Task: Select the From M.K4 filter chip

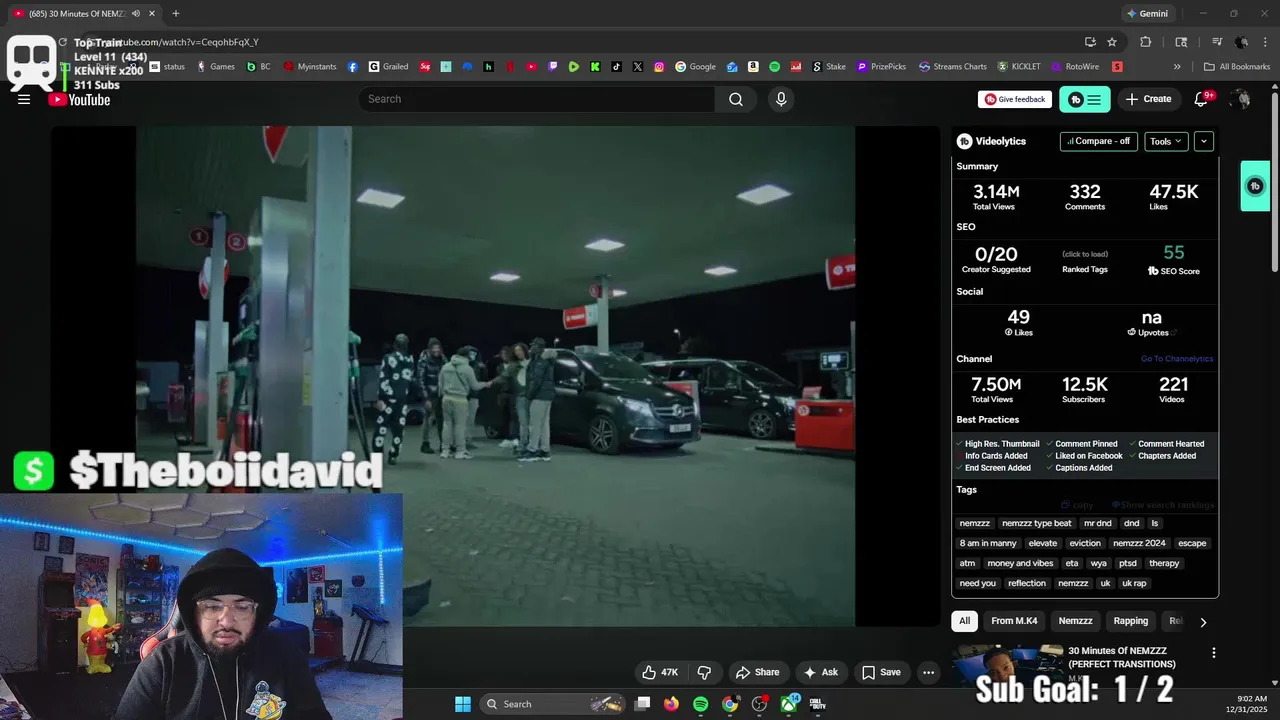Action: coord(1014,621)
